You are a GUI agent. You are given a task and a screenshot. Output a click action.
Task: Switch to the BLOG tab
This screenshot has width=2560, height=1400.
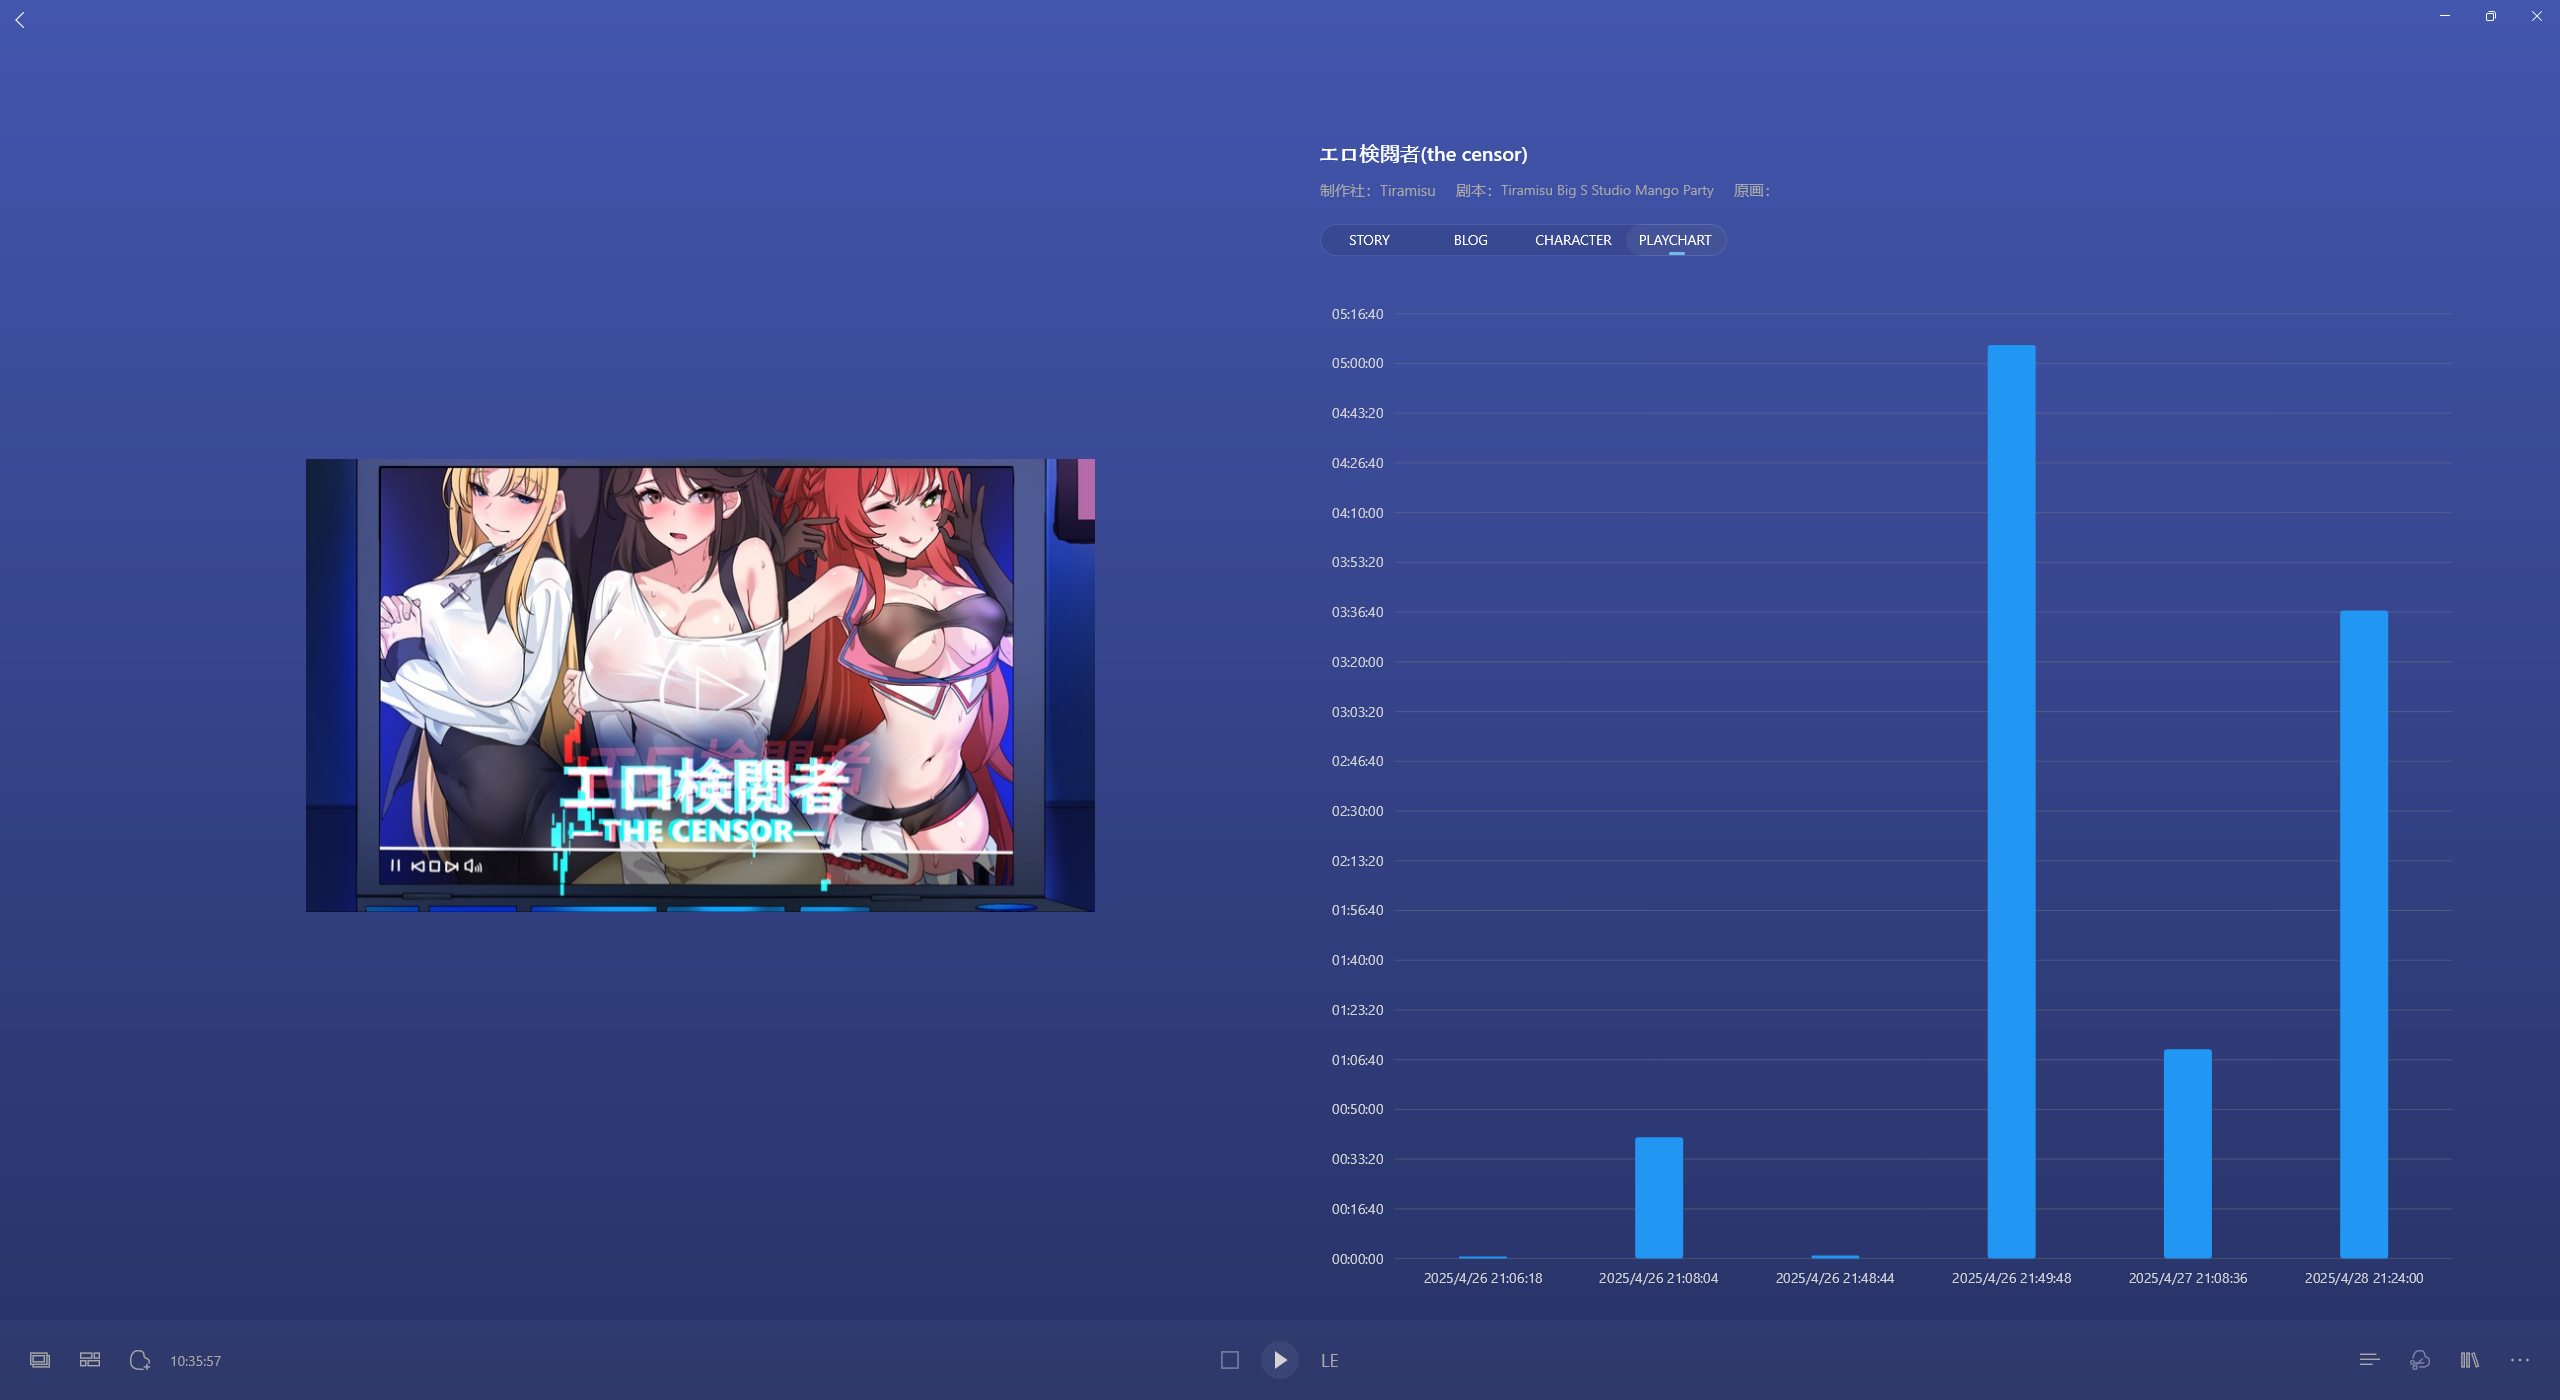click(1470, 240)
